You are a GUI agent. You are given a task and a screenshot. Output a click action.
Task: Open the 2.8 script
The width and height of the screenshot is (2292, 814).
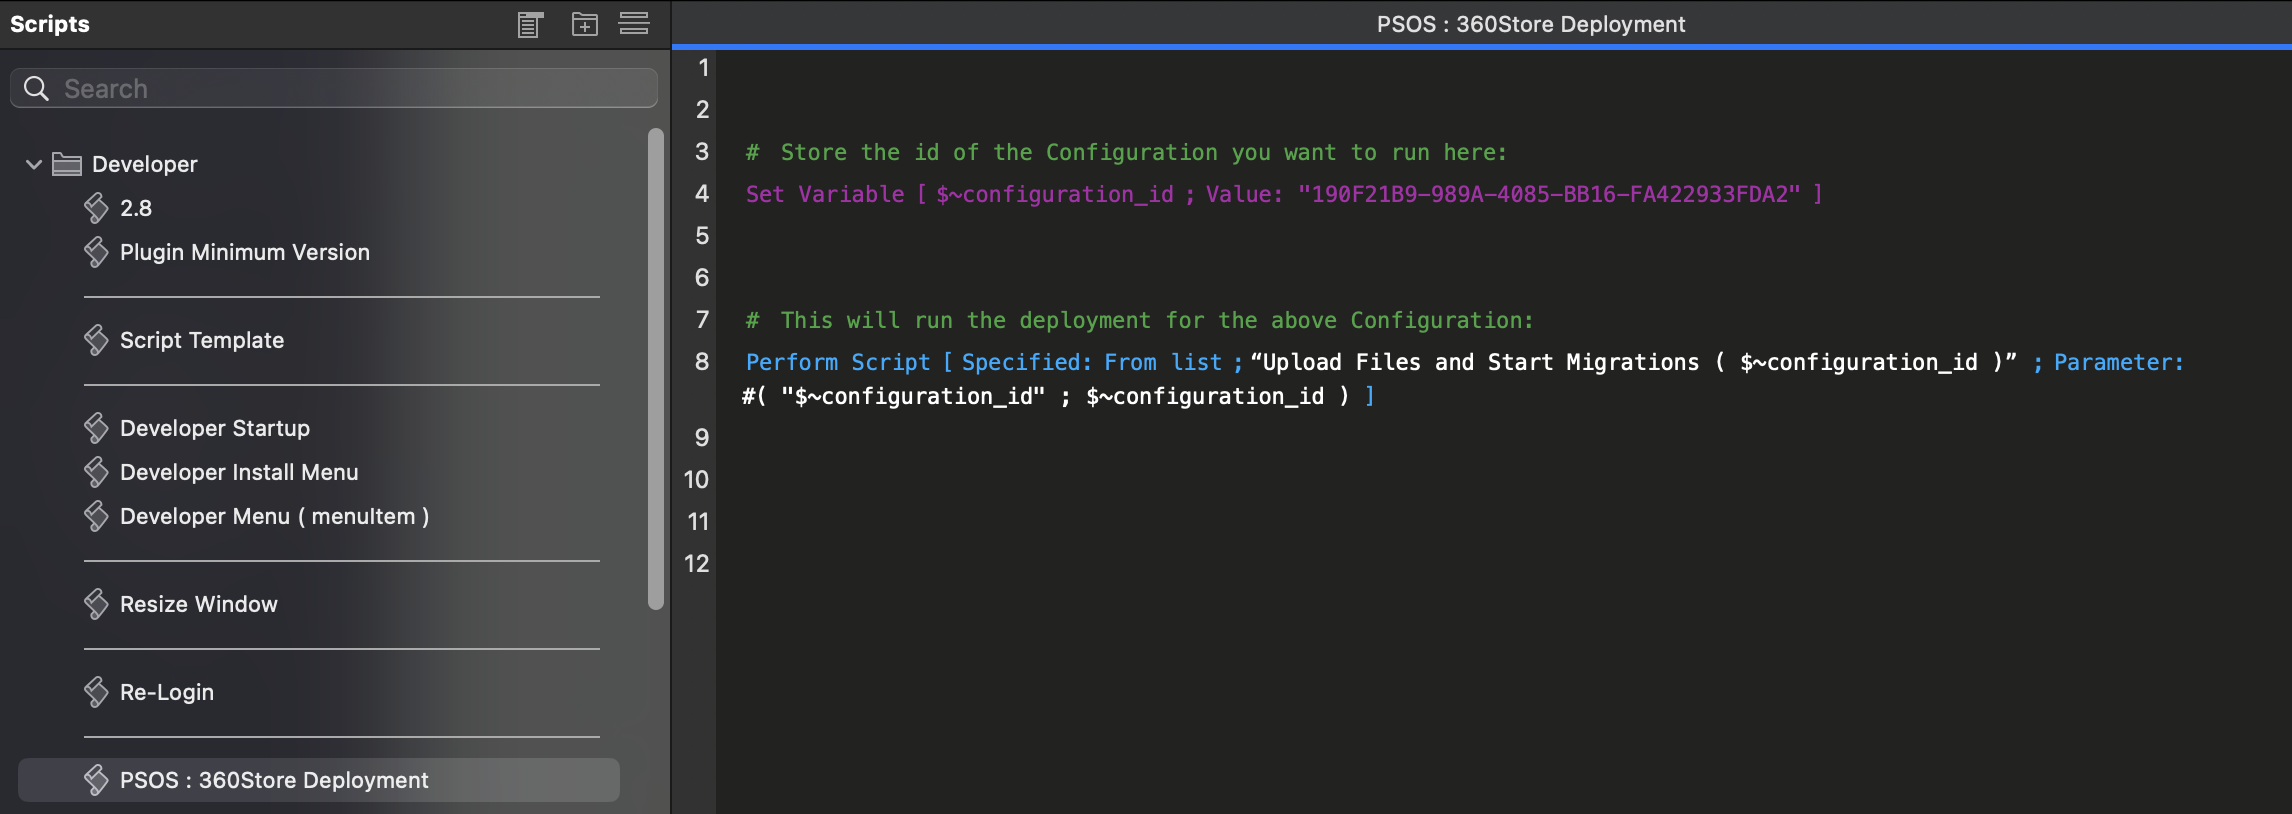(x=136, y=208)
